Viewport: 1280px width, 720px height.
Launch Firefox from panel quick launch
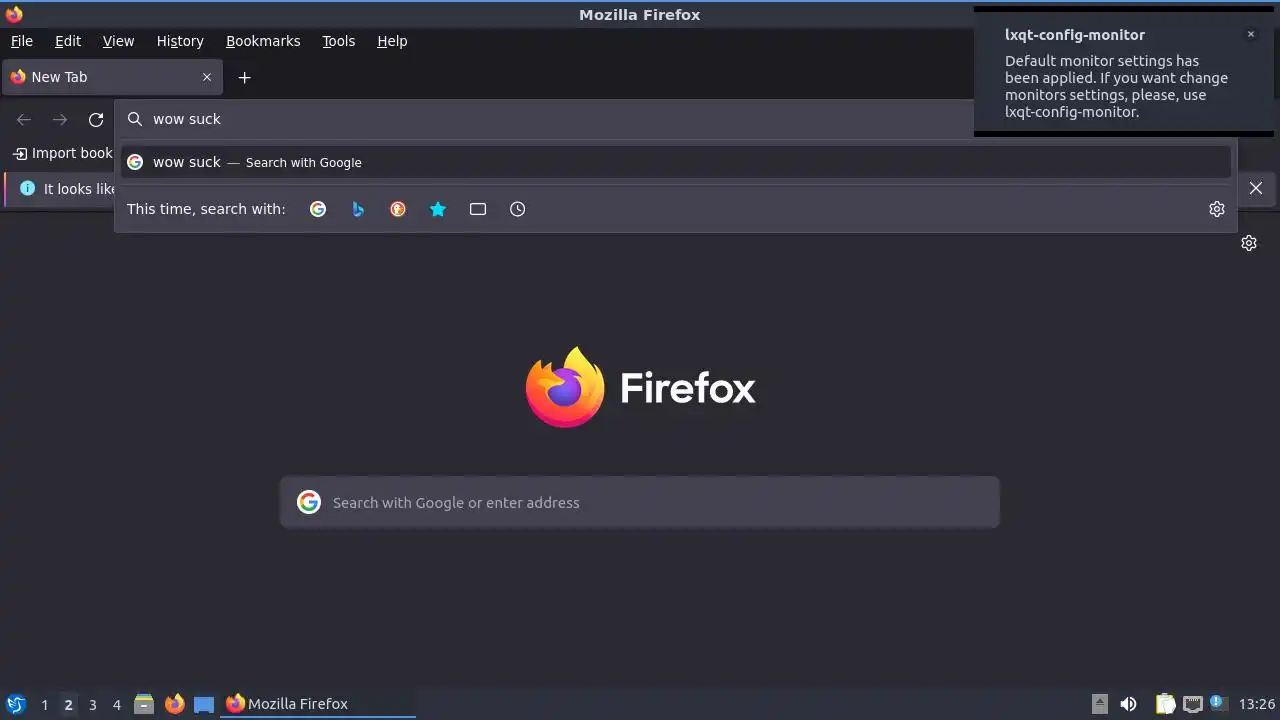tap(175, 704)
